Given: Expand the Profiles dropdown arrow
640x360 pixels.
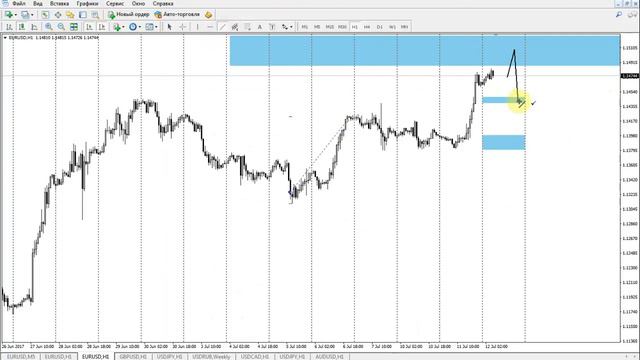Looking at the screenshot, I should pyautogui.click(x=32, y=15).
